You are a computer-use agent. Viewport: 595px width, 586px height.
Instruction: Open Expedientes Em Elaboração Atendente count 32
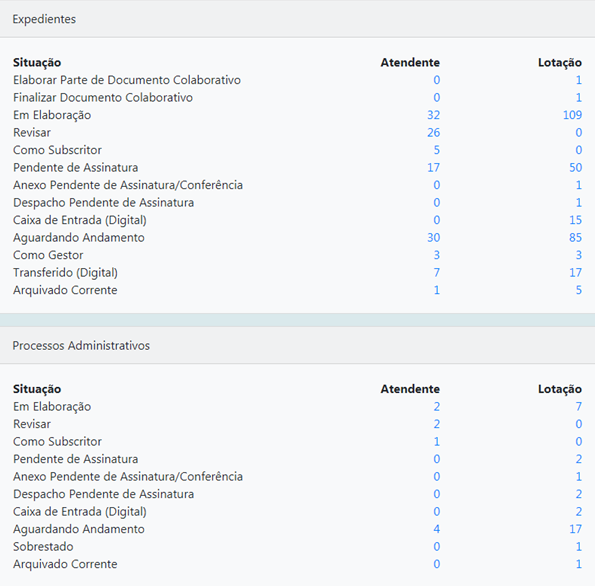pos(433,115)
